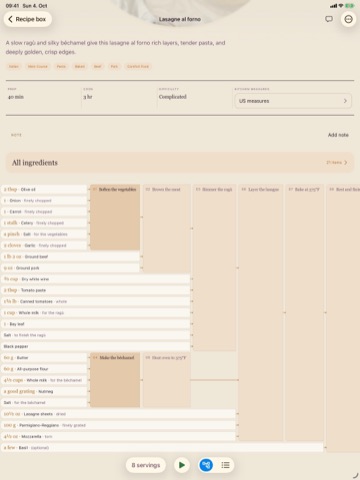Open the Simmer the ragù step
This screenshot has width=360, height=480.
(214, 268)
